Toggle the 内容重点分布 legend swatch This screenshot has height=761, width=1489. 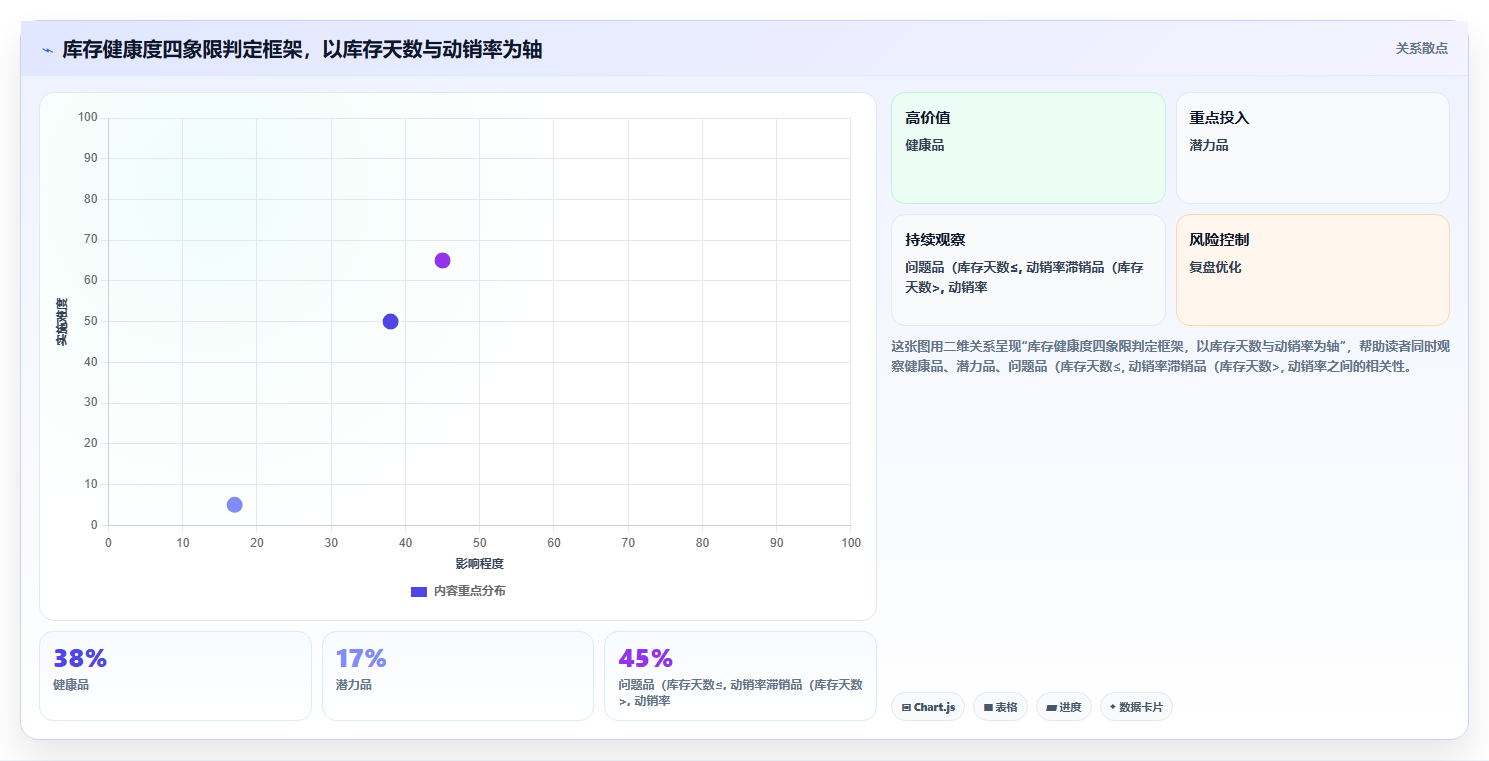[x=419, y=591]
